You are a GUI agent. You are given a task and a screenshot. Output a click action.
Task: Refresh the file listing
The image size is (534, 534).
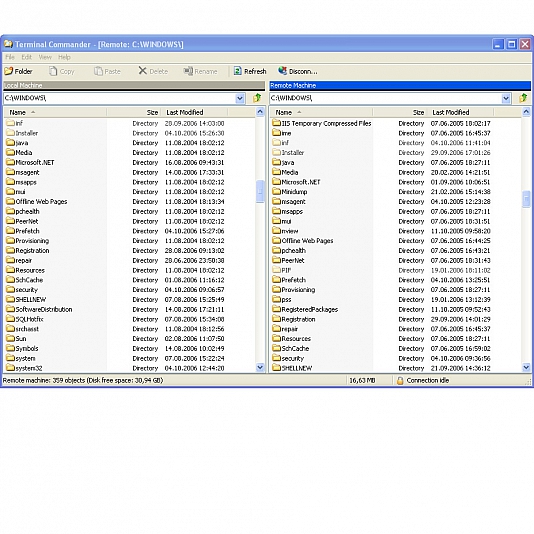tap(250, 71)
